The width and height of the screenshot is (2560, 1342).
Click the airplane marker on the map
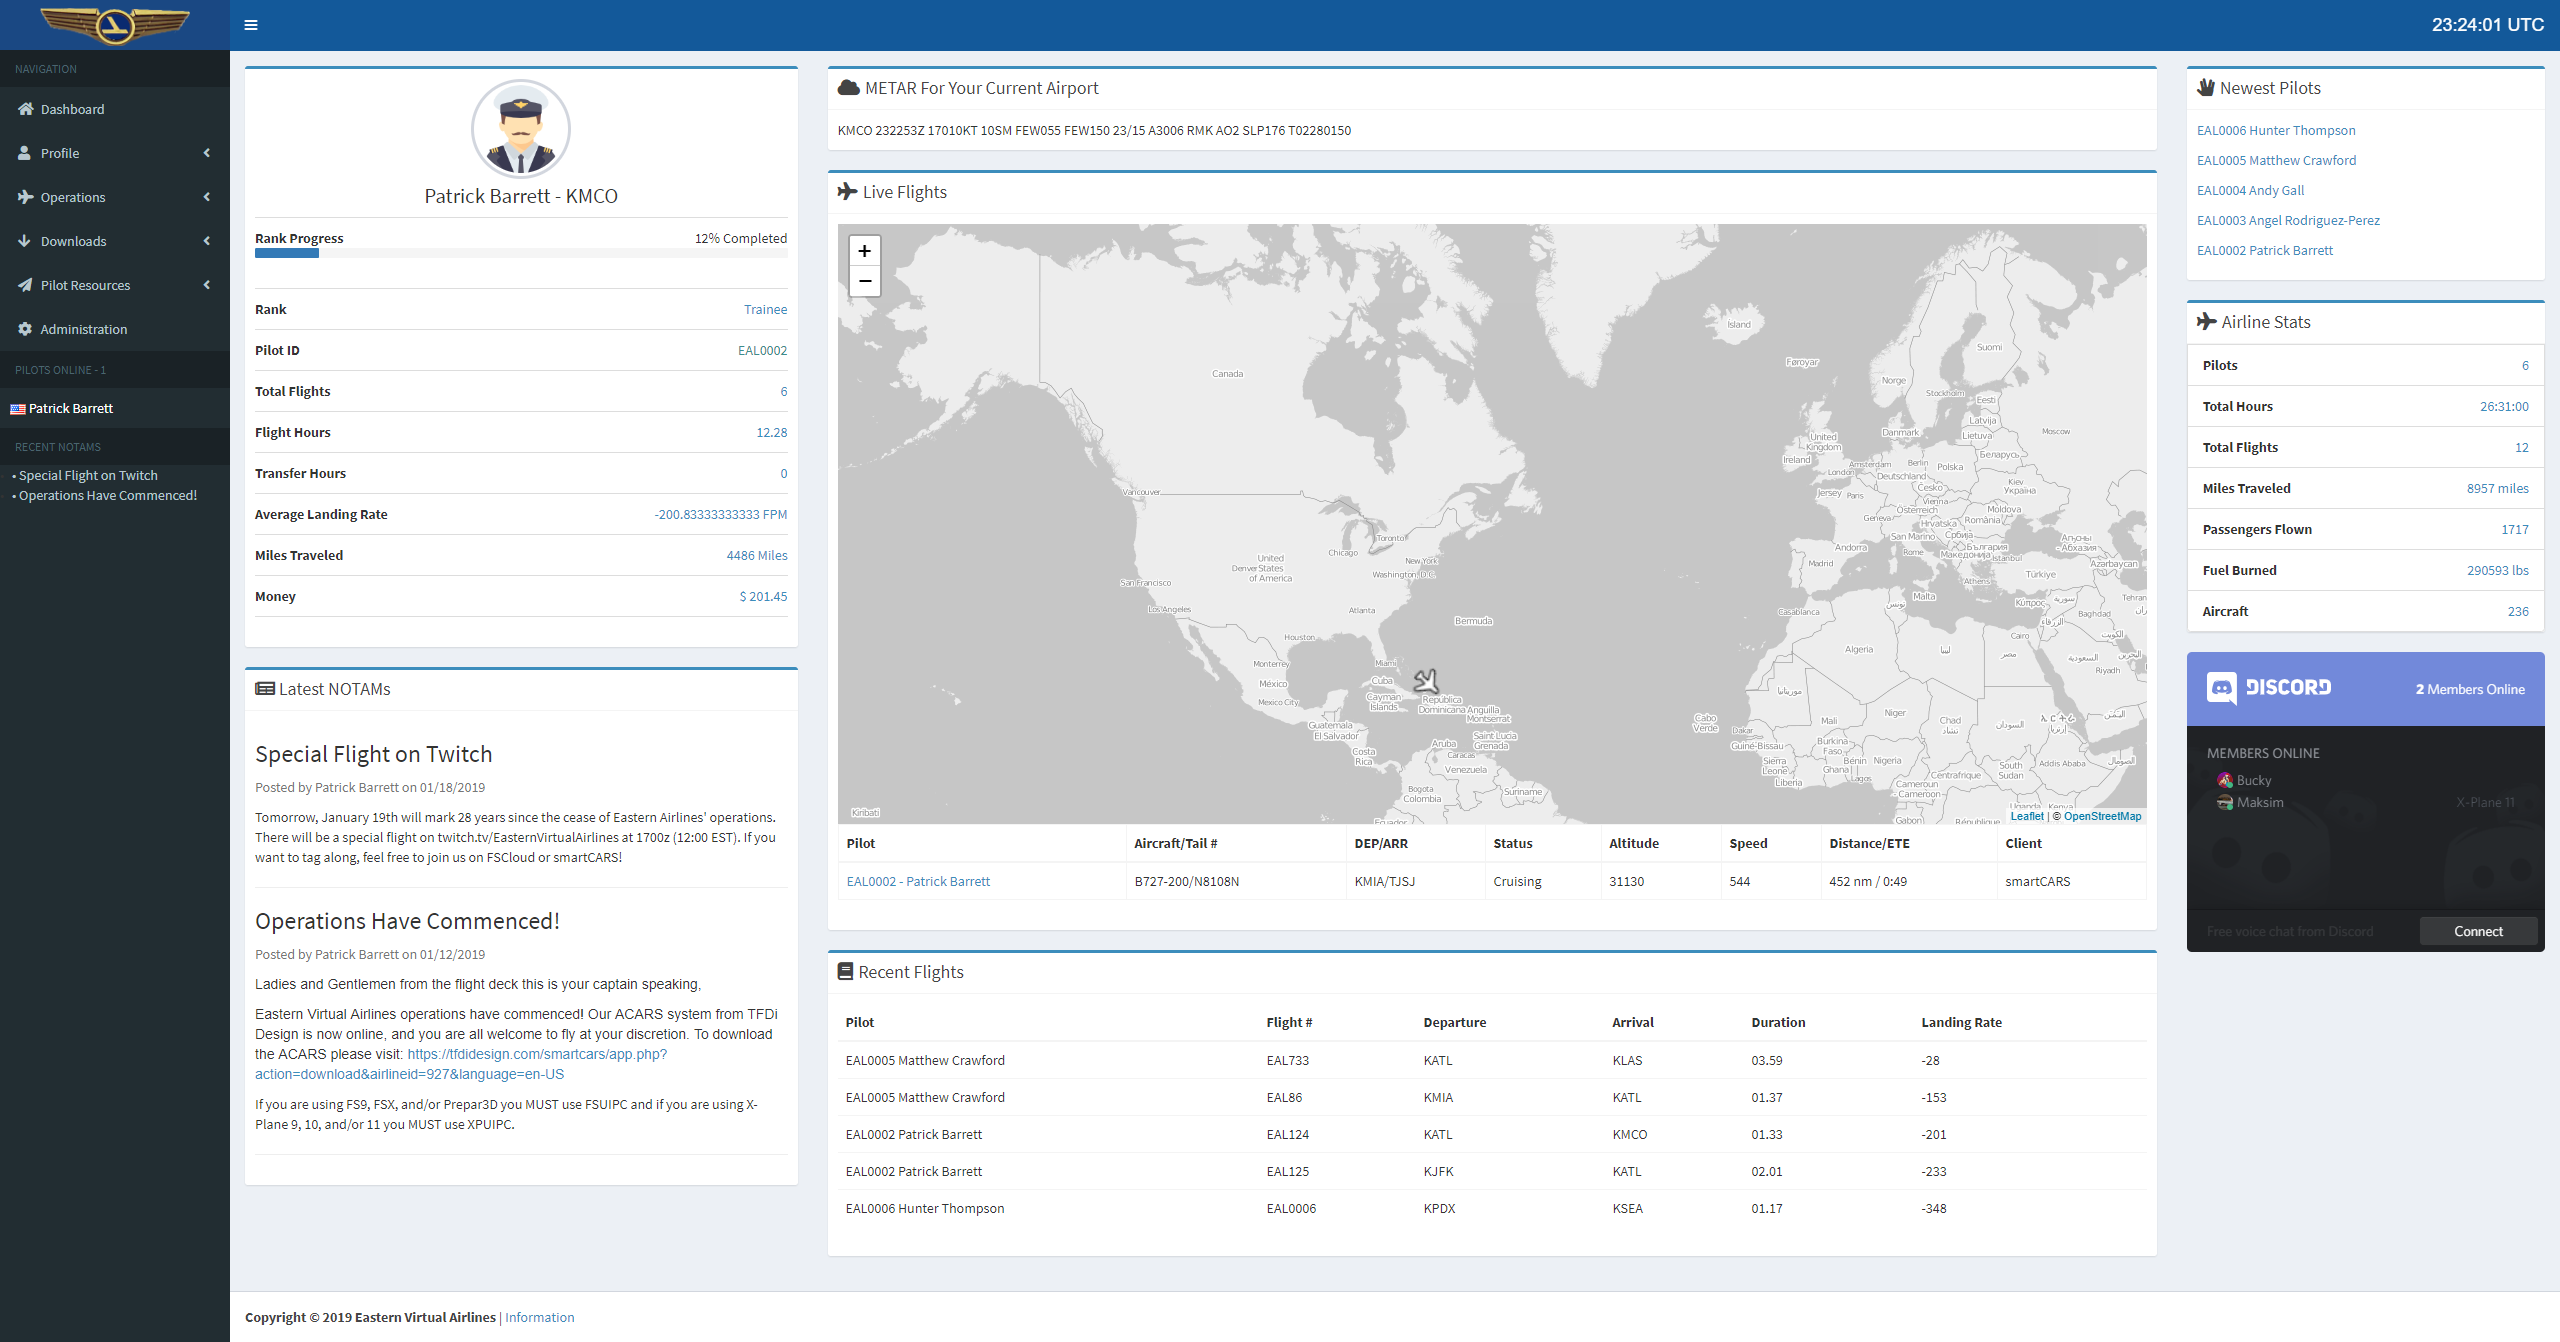coord(1426,681)
